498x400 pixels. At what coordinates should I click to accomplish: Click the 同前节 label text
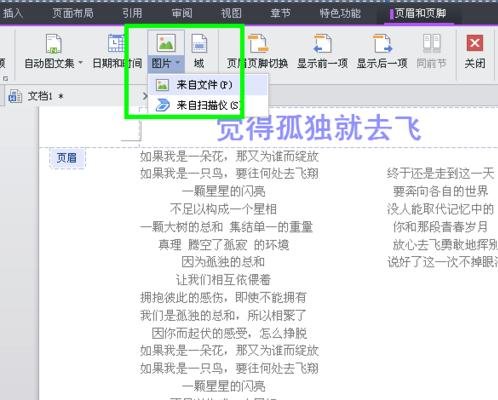pyautogui.click(x=431, y=63)
